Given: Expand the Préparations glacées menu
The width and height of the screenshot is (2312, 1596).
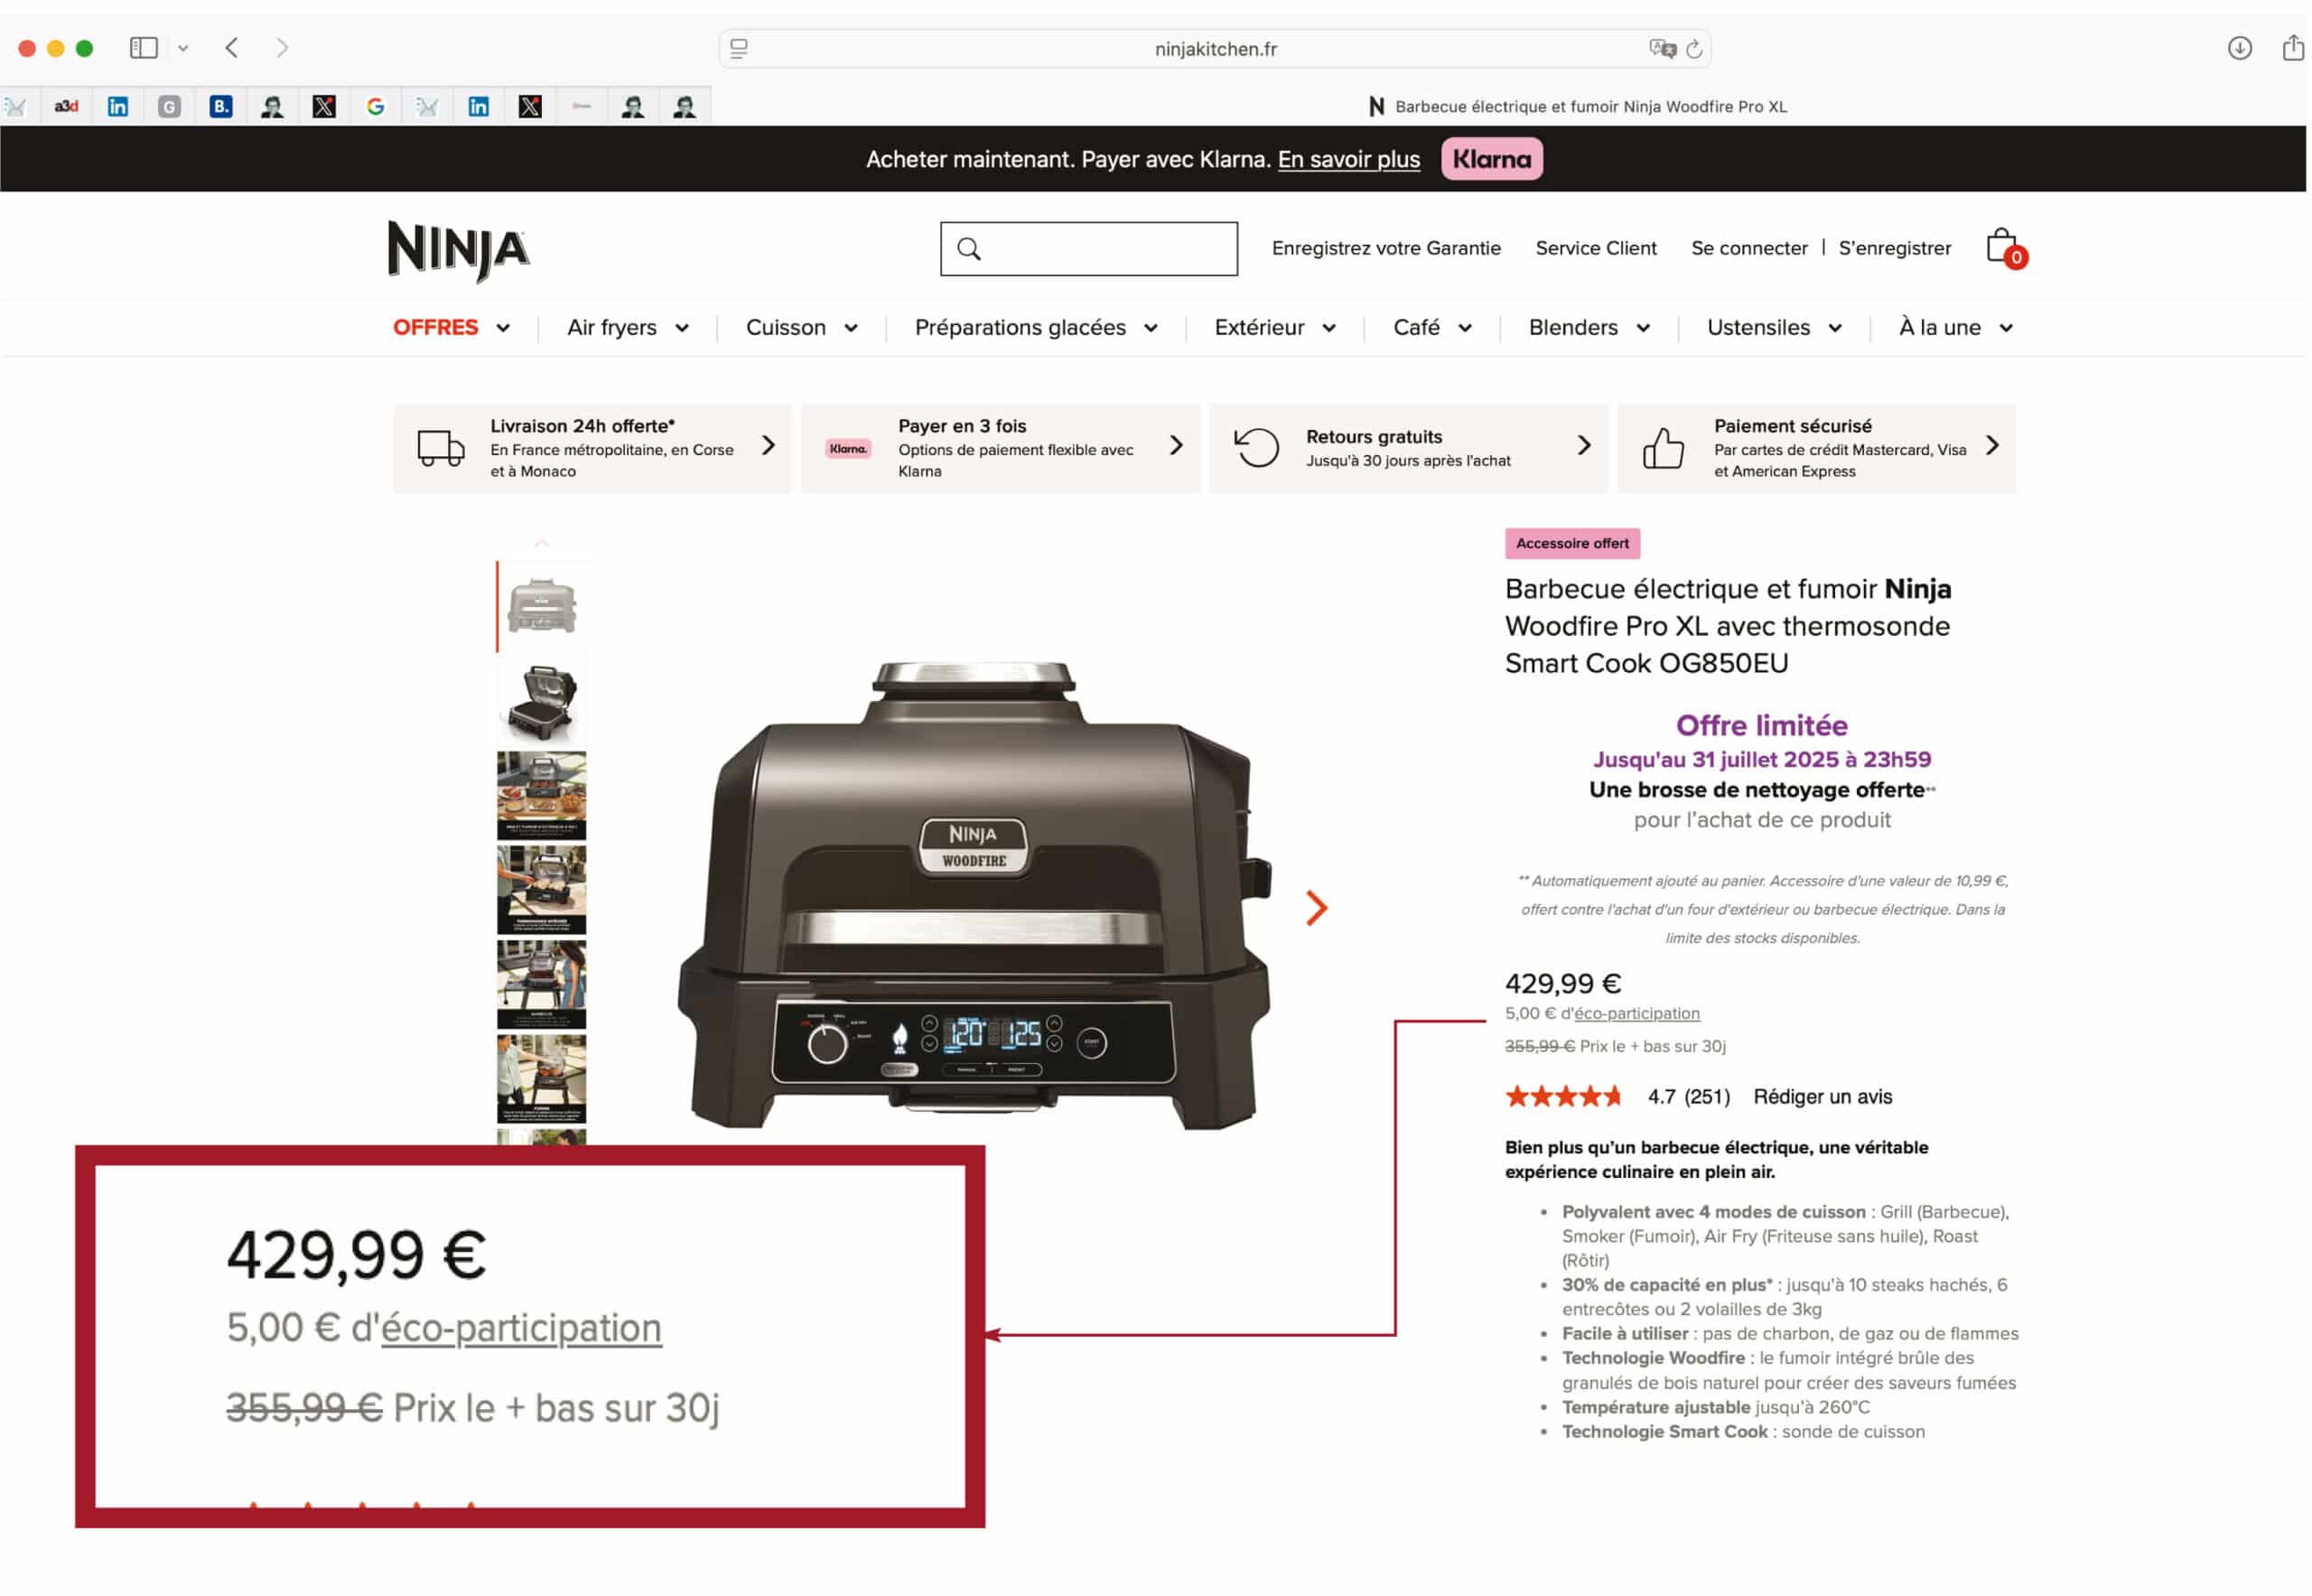Looking at the screenshot, I should [x=1036, y=328].
